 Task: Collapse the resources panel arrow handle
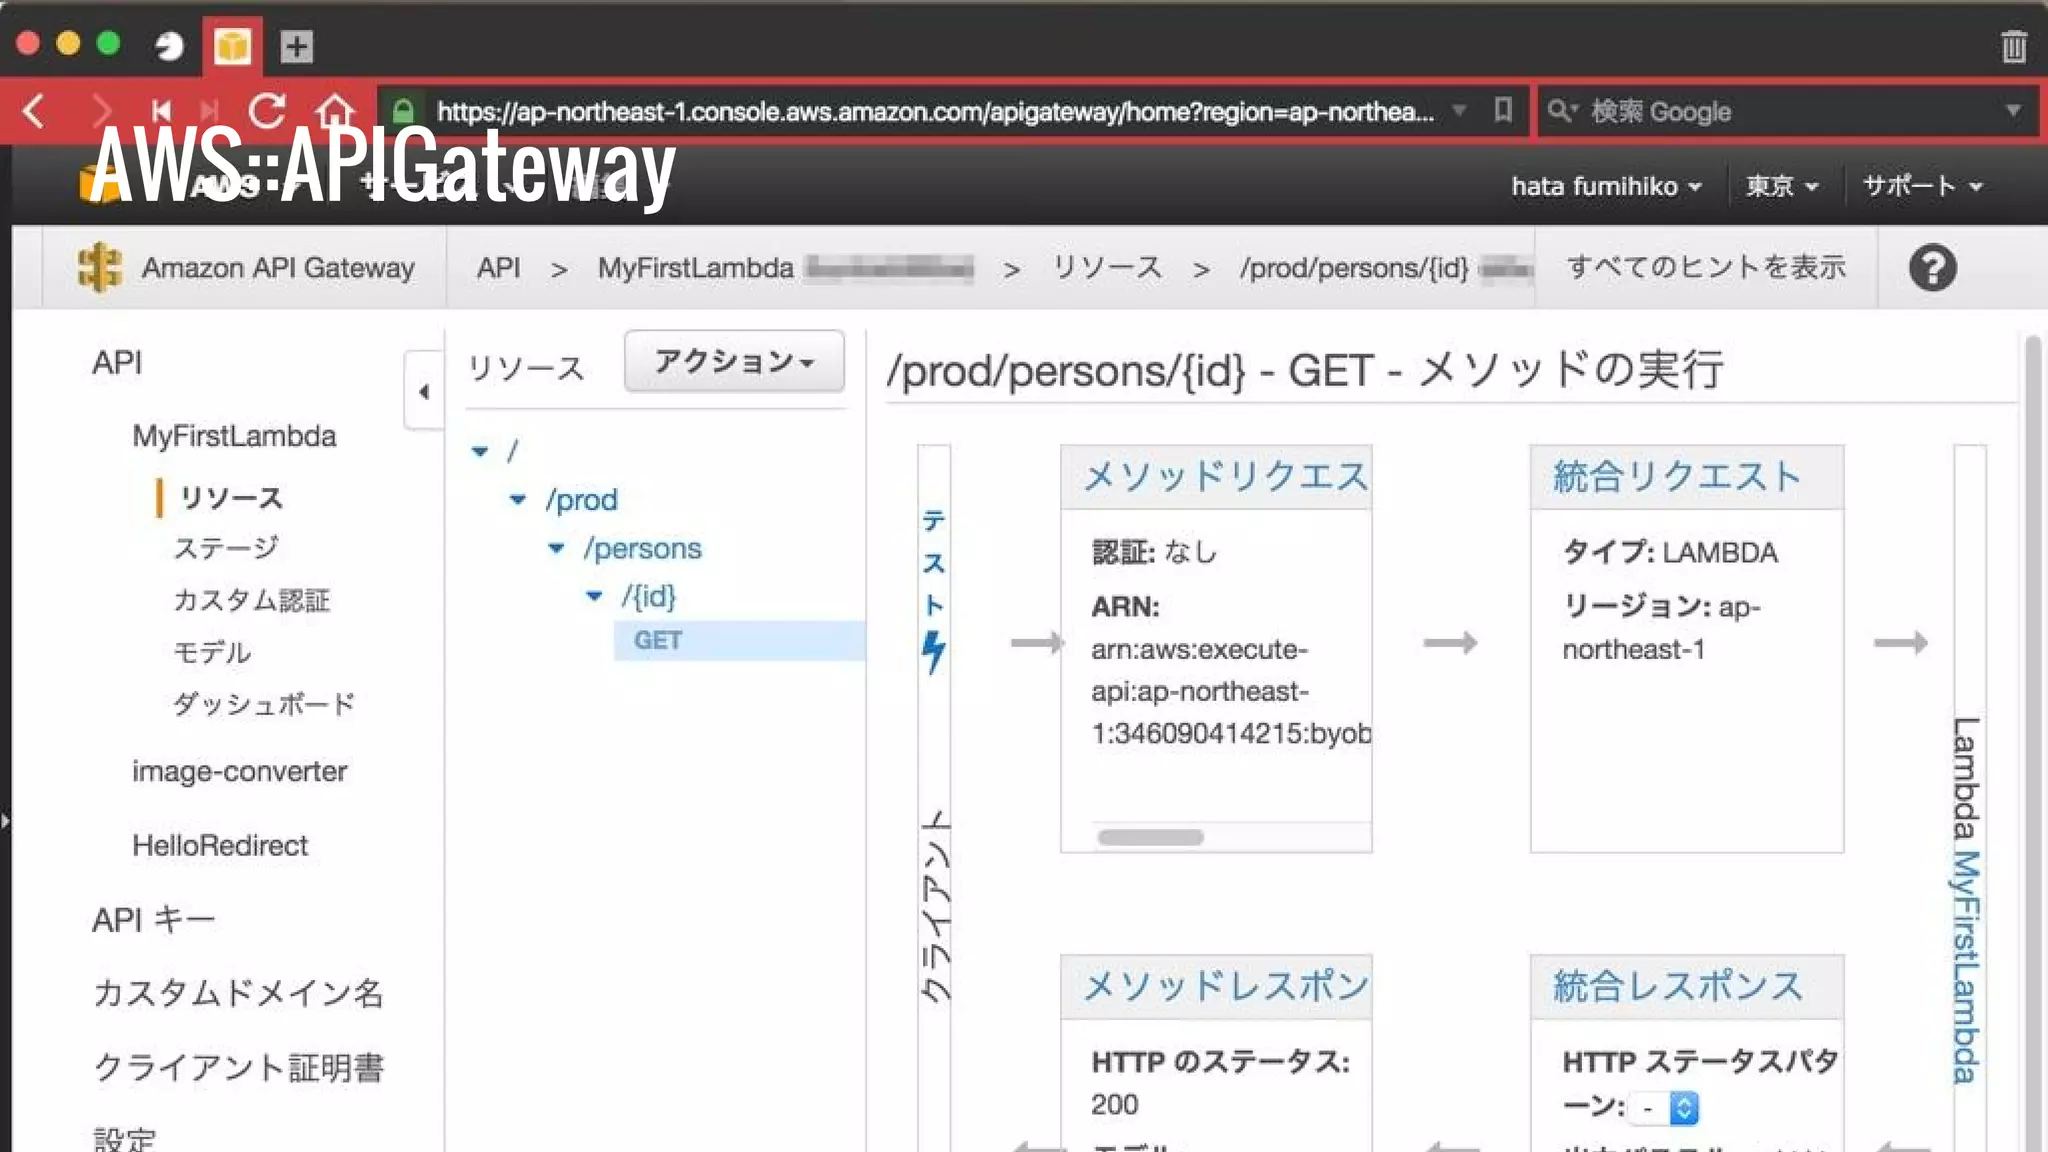[424, 391]
